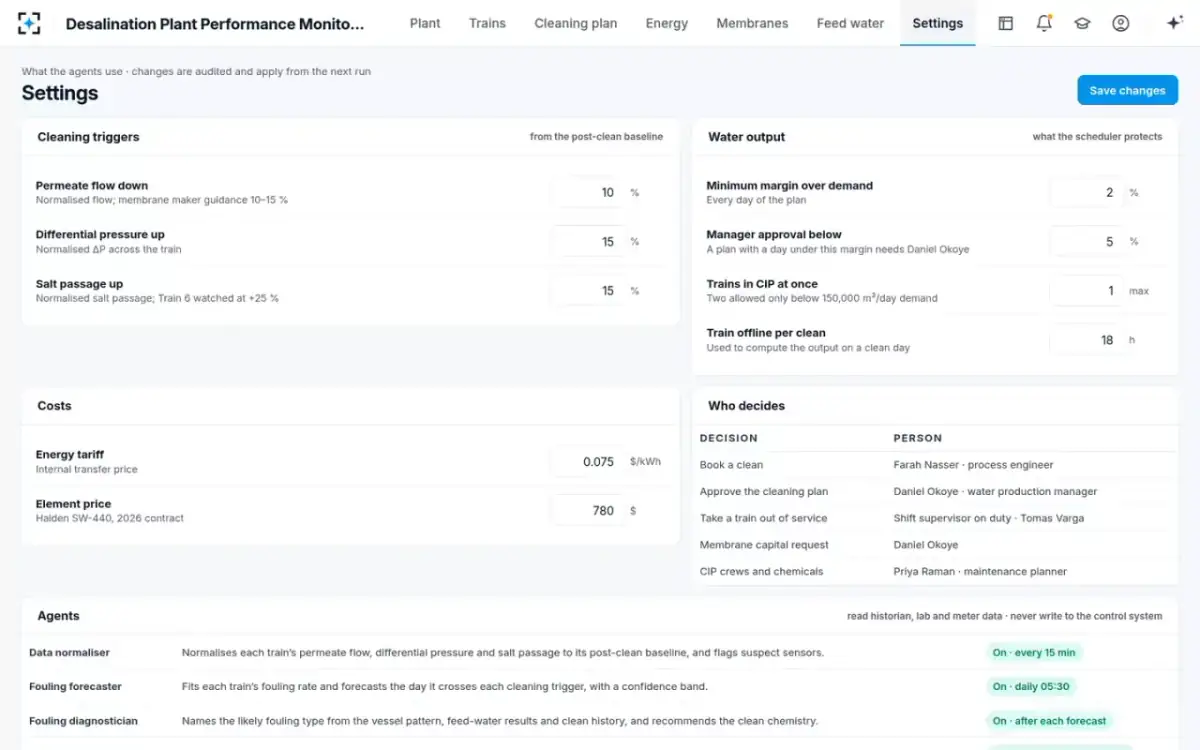1200x750 pixels.
Task: Click 'CIP crews and chemicals' cell
Action: [x=761, y=572]
